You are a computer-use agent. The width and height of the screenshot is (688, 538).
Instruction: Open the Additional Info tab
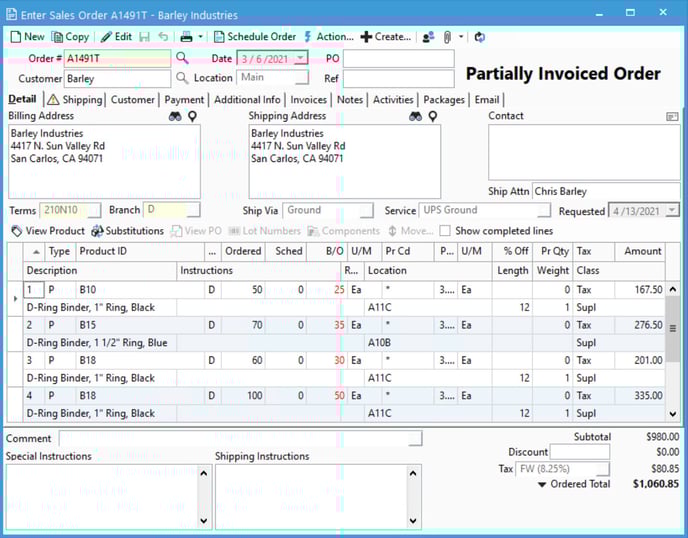coord(247,100)
